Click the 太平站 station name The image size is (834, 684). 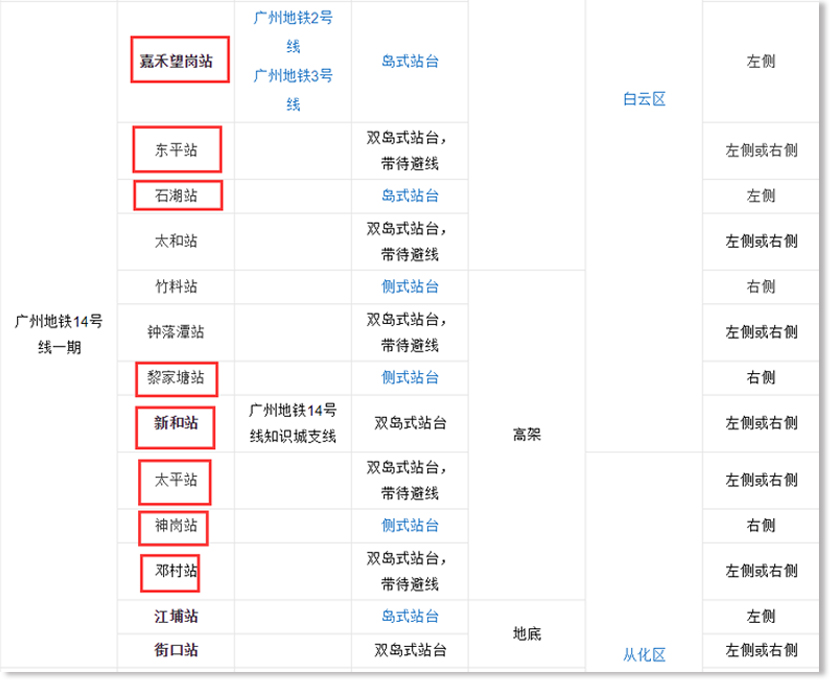(x=176, y=480)
